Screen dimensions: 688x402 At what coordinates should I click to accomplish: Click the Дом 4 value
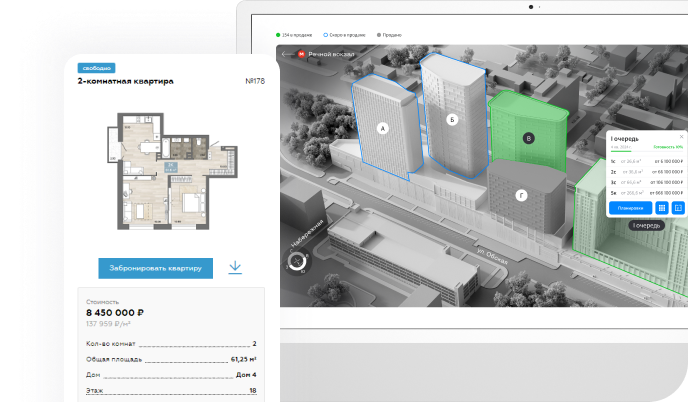click(246, 375)
